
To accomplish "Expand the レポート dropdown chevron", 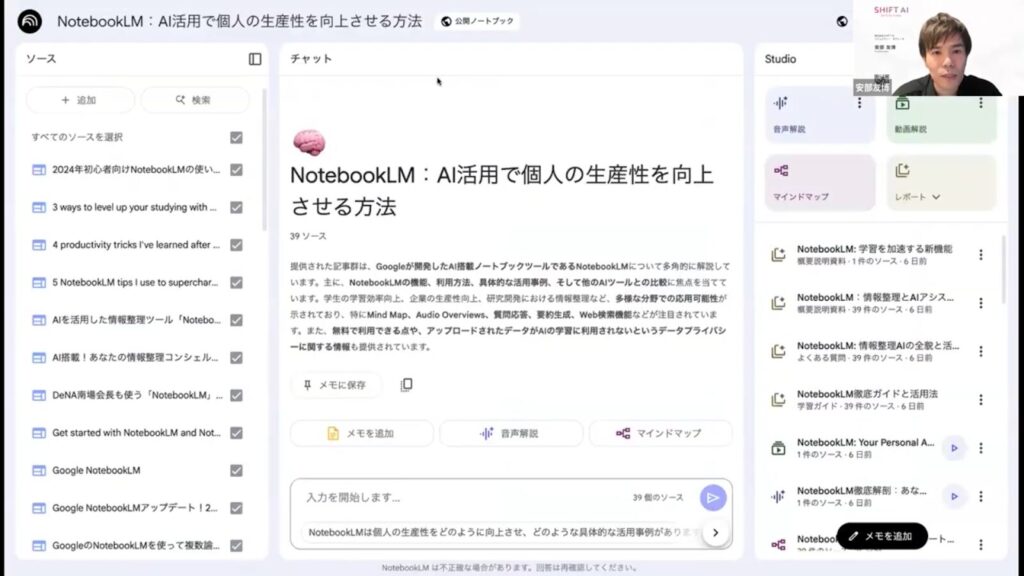I will pos(936,197).
